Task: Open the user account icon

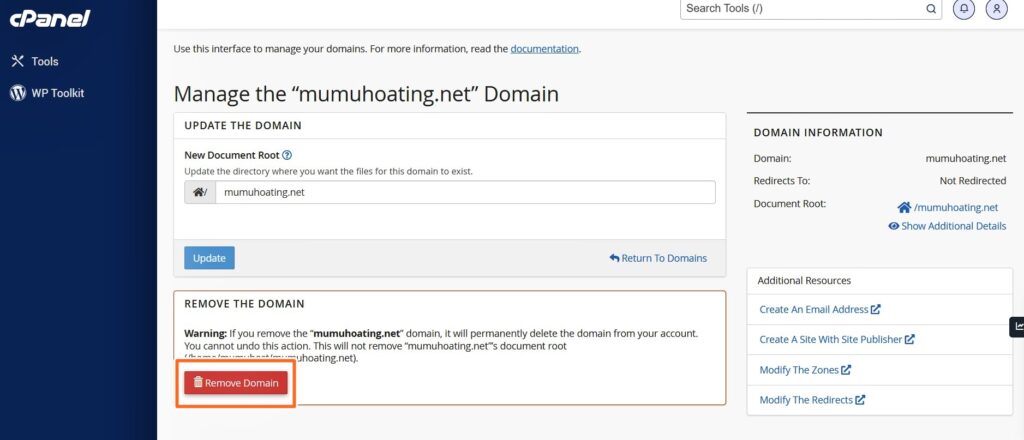Action: pyautogui.click(x=996, y=9)
